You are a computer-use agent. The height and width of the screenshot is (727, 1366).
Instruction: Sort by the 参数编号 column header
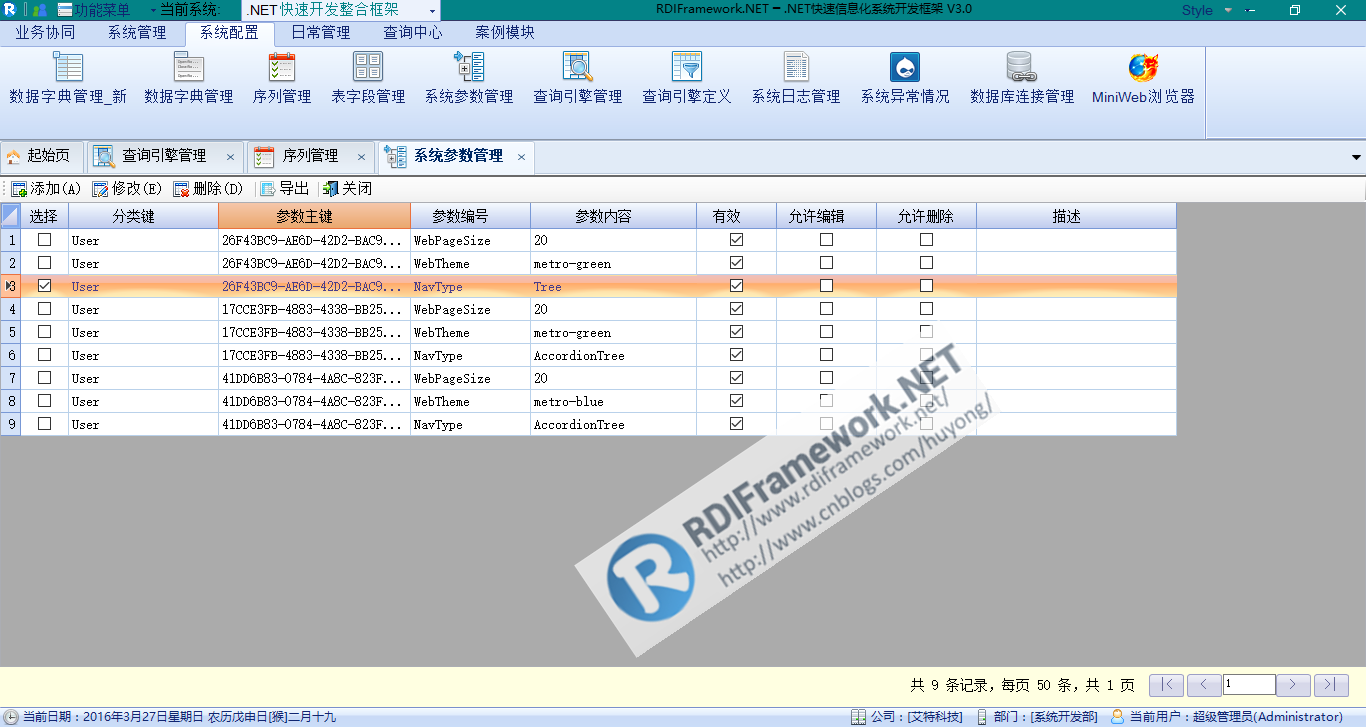click(x=470, y=216)
